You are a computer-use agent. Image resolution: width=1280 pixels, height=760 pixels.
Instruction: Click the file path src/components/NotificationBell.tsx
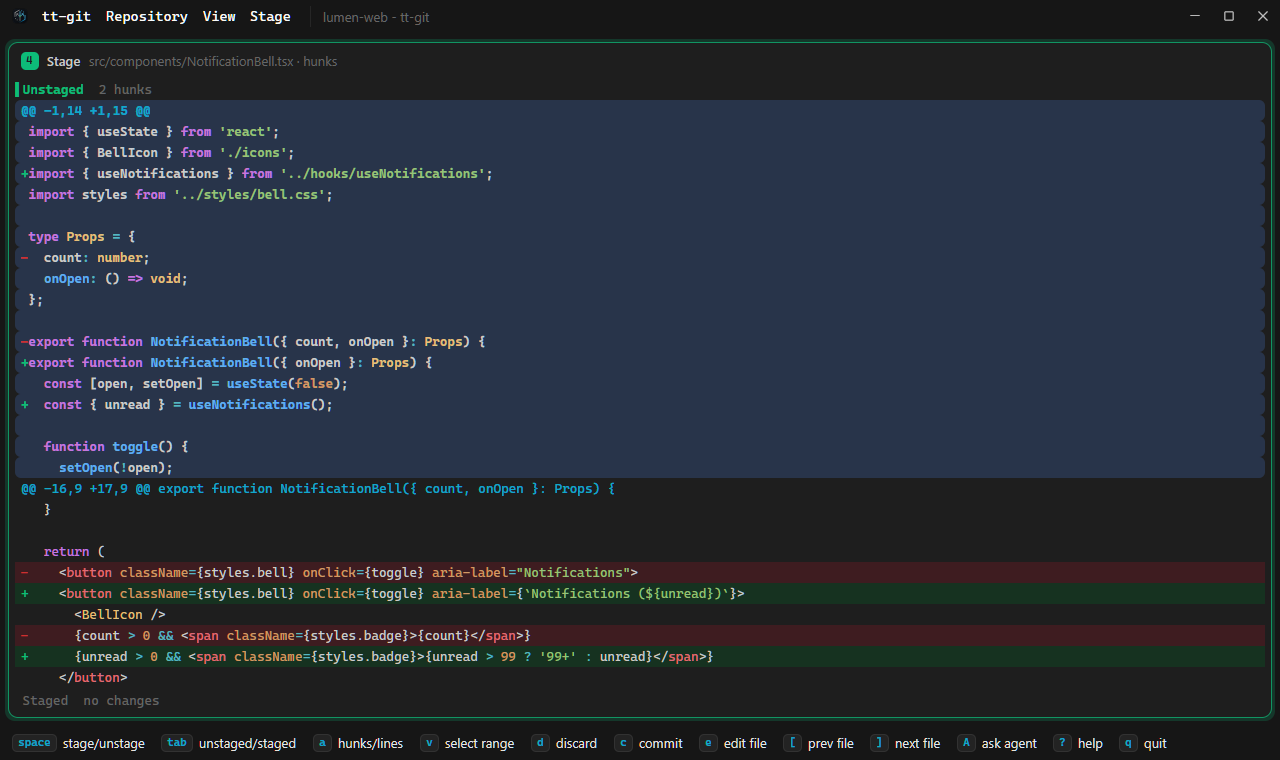pyautogui.click(x=191, y=61)
